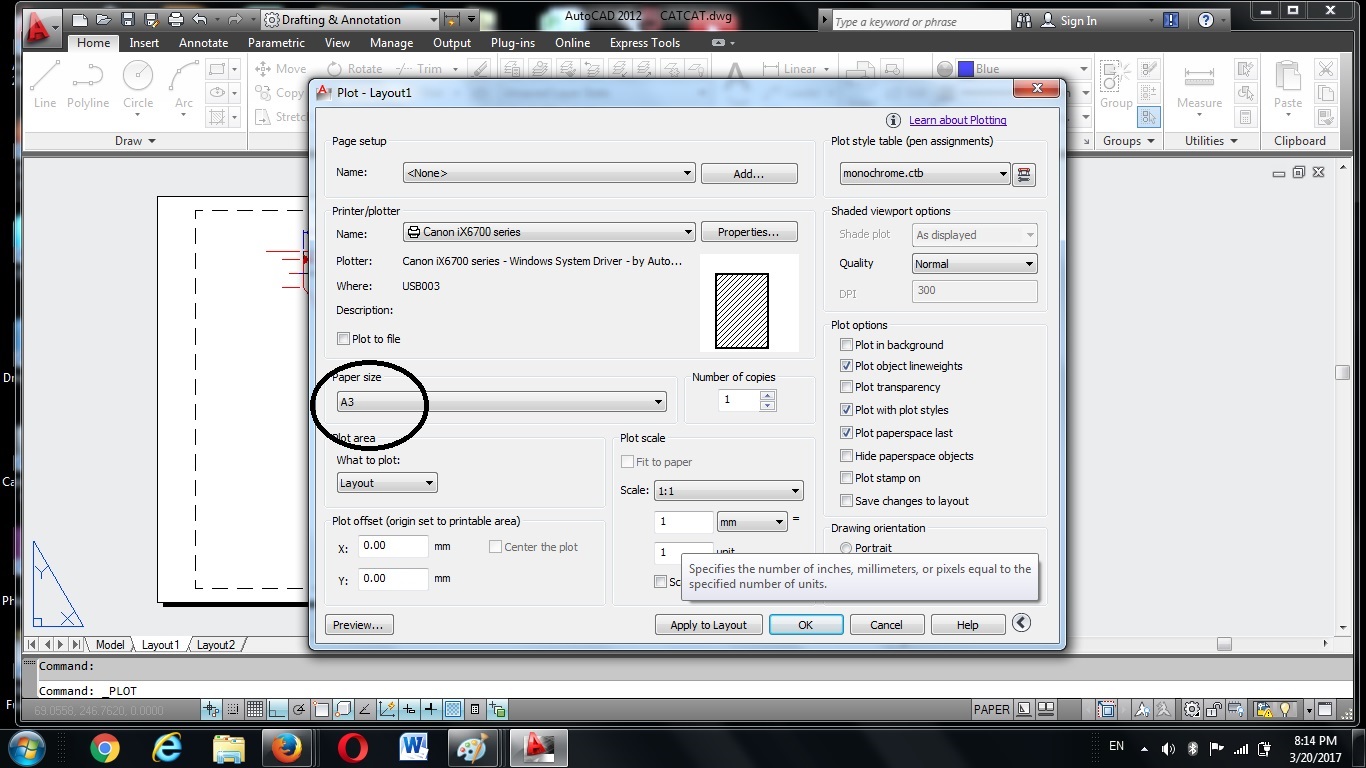Check Plot in background option
The height and width of the screenshot is (768, 1366).
pyautogui.click(x=847, y=345)
